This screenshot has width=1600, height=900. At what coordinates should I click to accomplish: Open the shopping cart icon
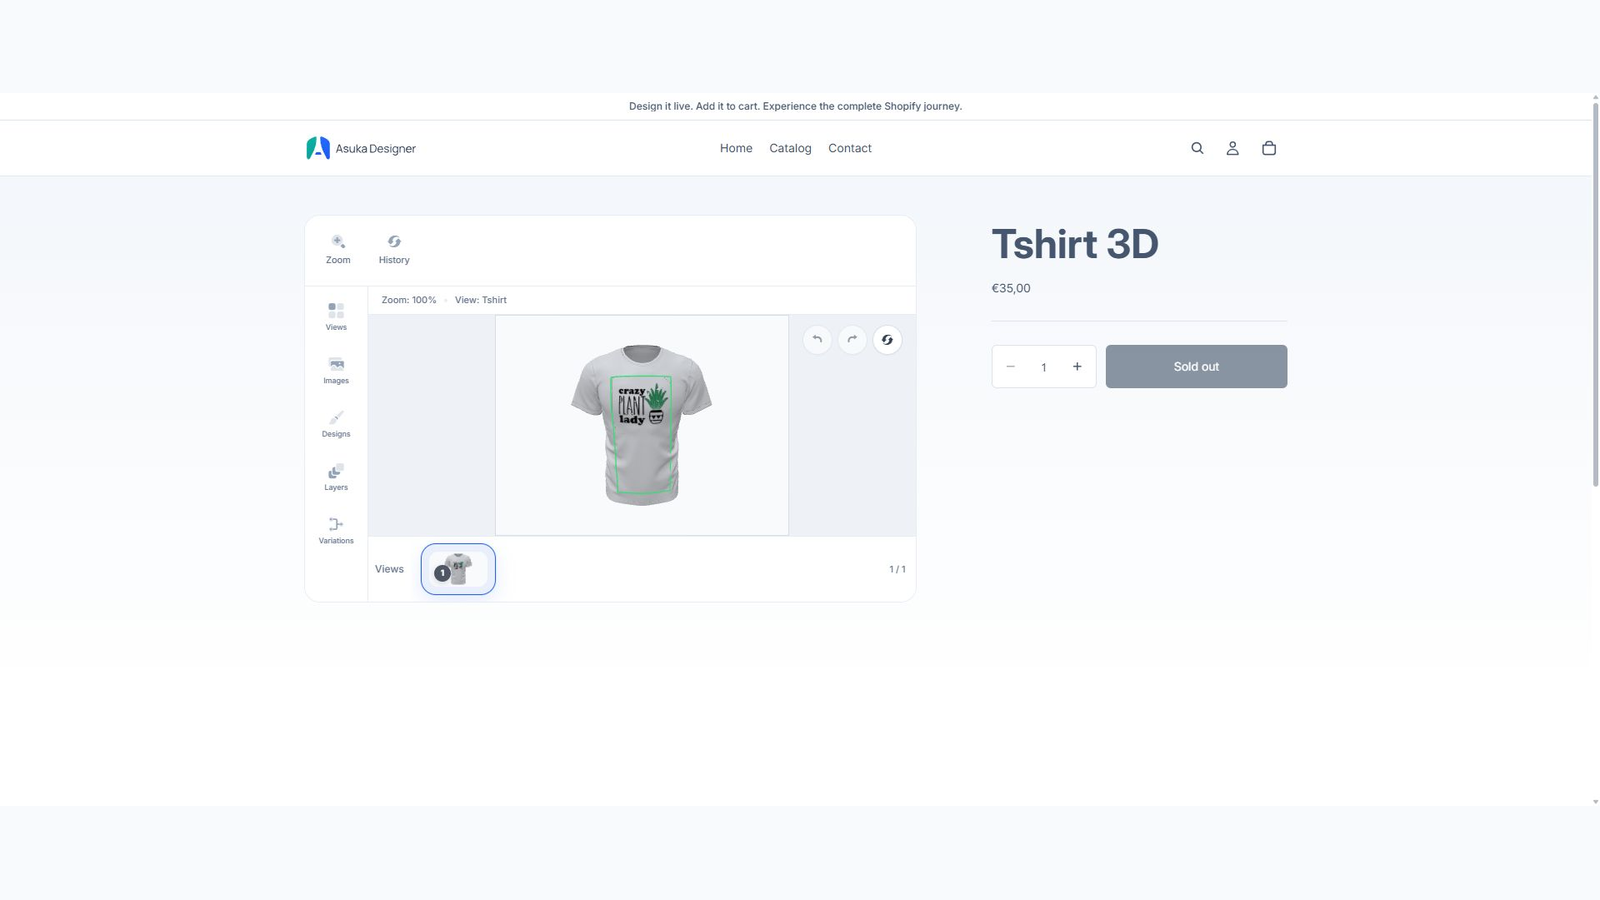(x=1269, y=148)
